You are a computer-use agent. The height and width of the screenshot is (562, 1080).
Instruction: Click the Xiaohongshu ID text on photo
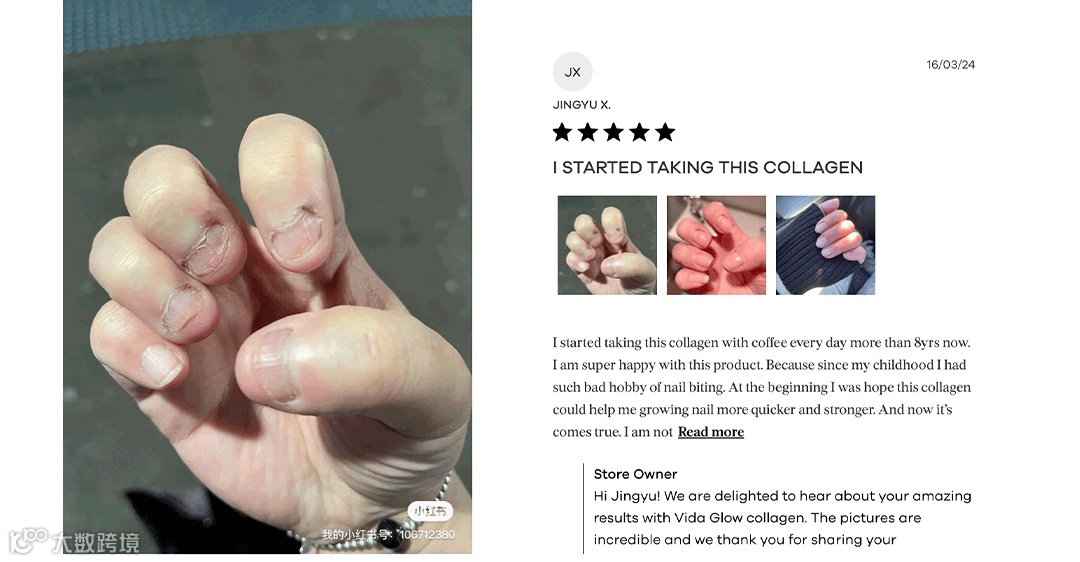(x=388, y=534)
